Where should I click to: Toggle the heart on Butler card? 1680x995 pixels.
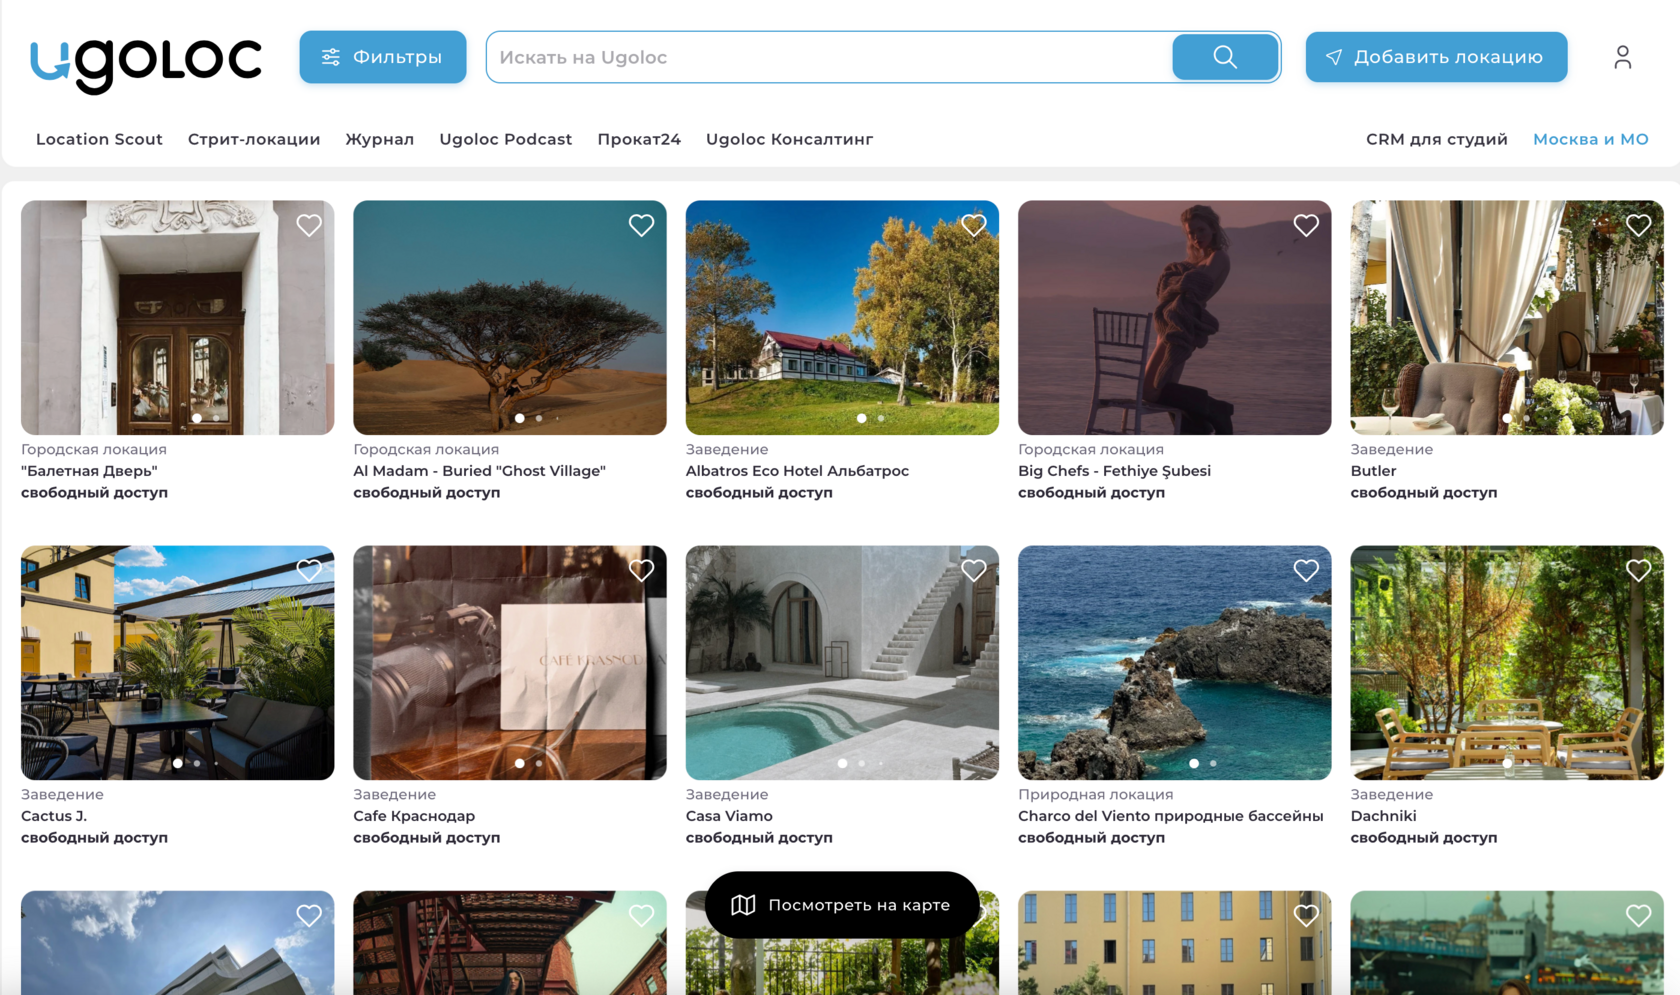[1638, 225]
